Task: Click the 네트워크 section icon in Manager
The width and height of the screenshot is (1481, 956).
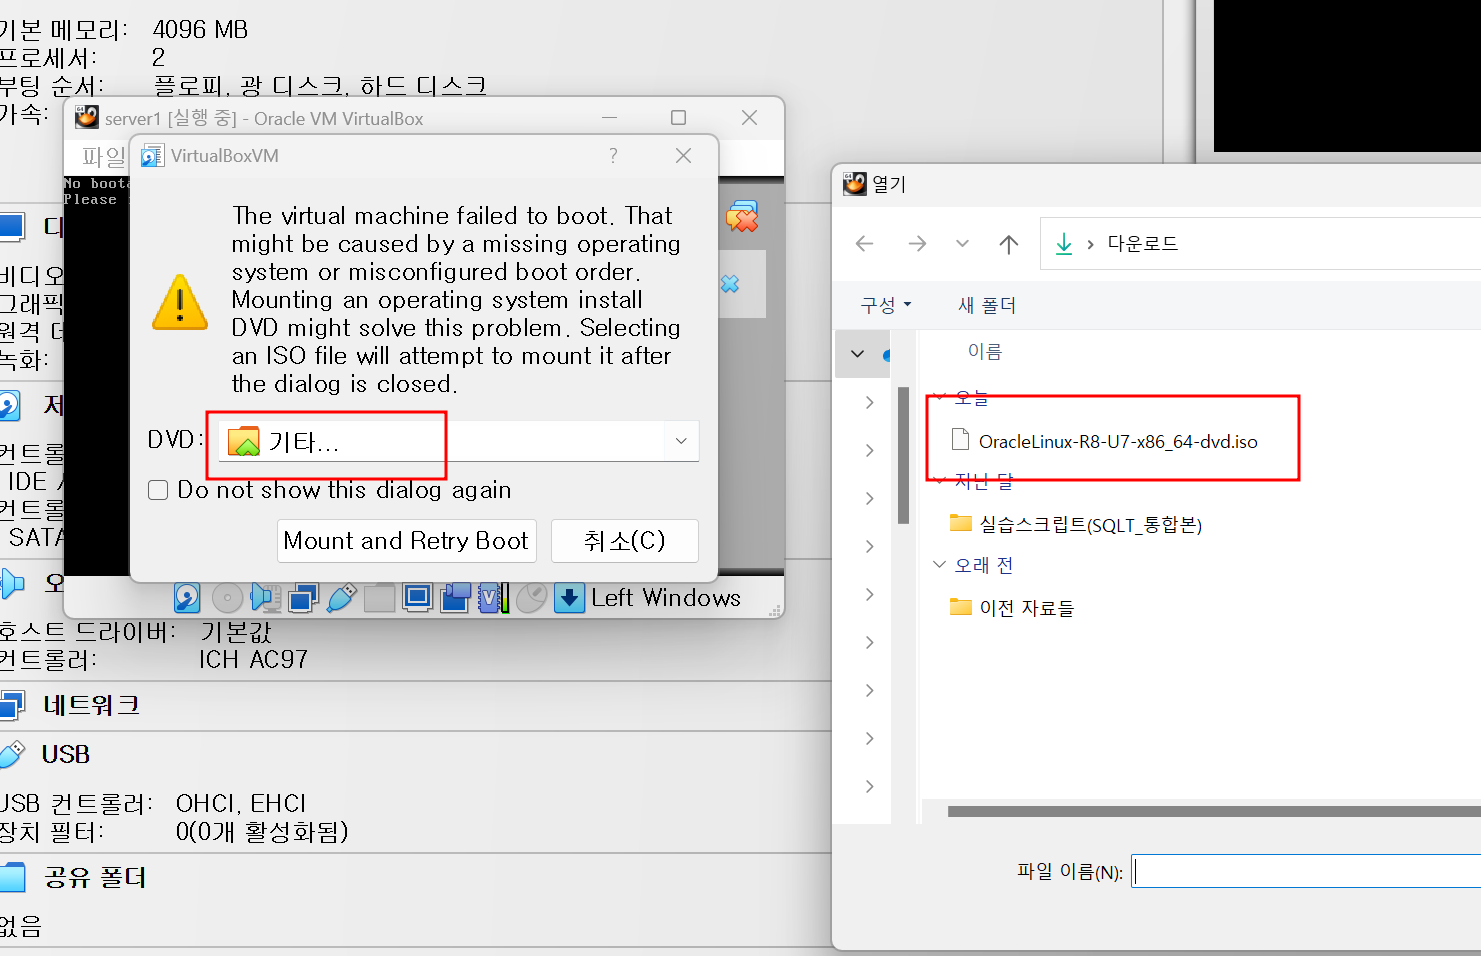Action: [x=11, y=706]
